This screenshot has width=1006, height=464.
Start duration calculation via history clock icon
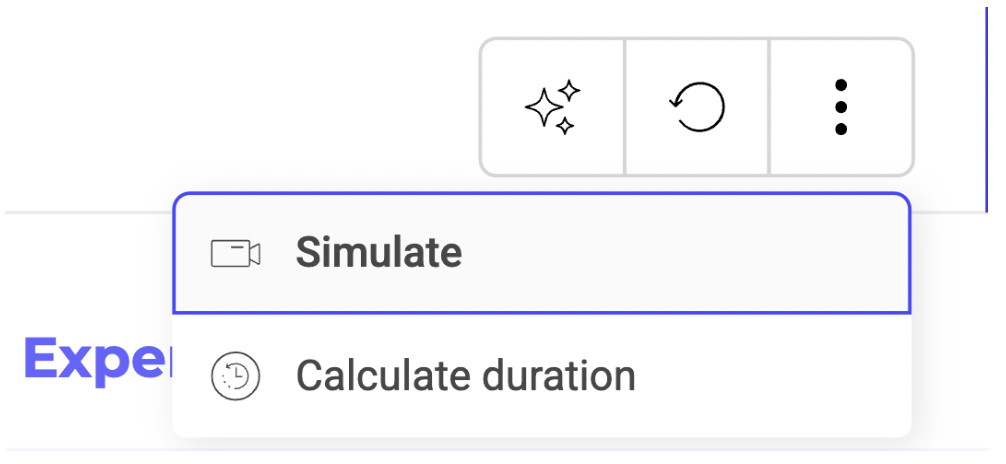pos(235,375)
